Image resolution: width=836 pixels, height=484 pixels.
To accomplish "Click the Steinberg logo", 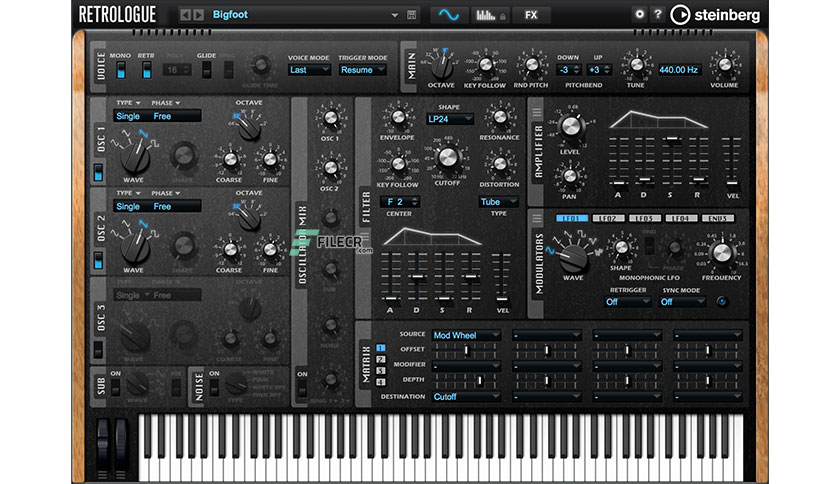I will pyautogui.click(x=715, y=15).
